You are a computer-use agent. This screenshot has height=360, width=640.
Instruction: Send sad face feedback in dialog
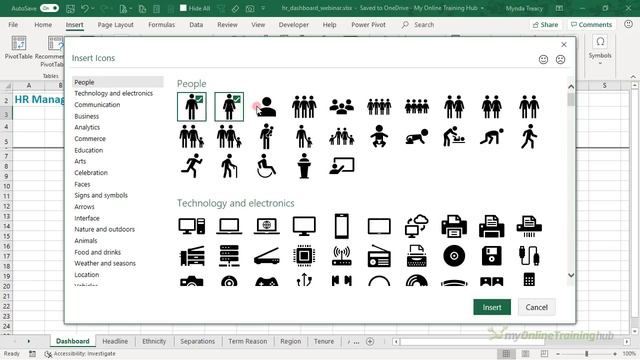pyautogui.click(x=560, y=60)
